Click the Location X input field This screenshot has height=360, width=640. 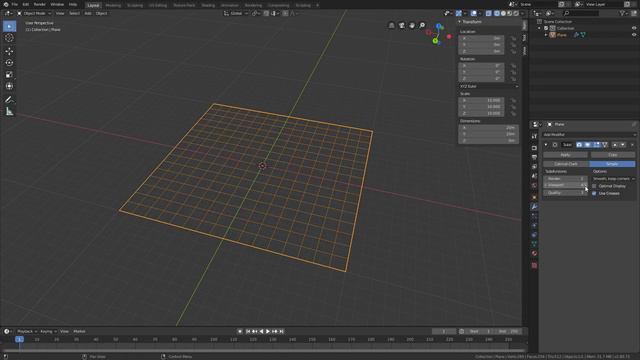pos(481,38)
